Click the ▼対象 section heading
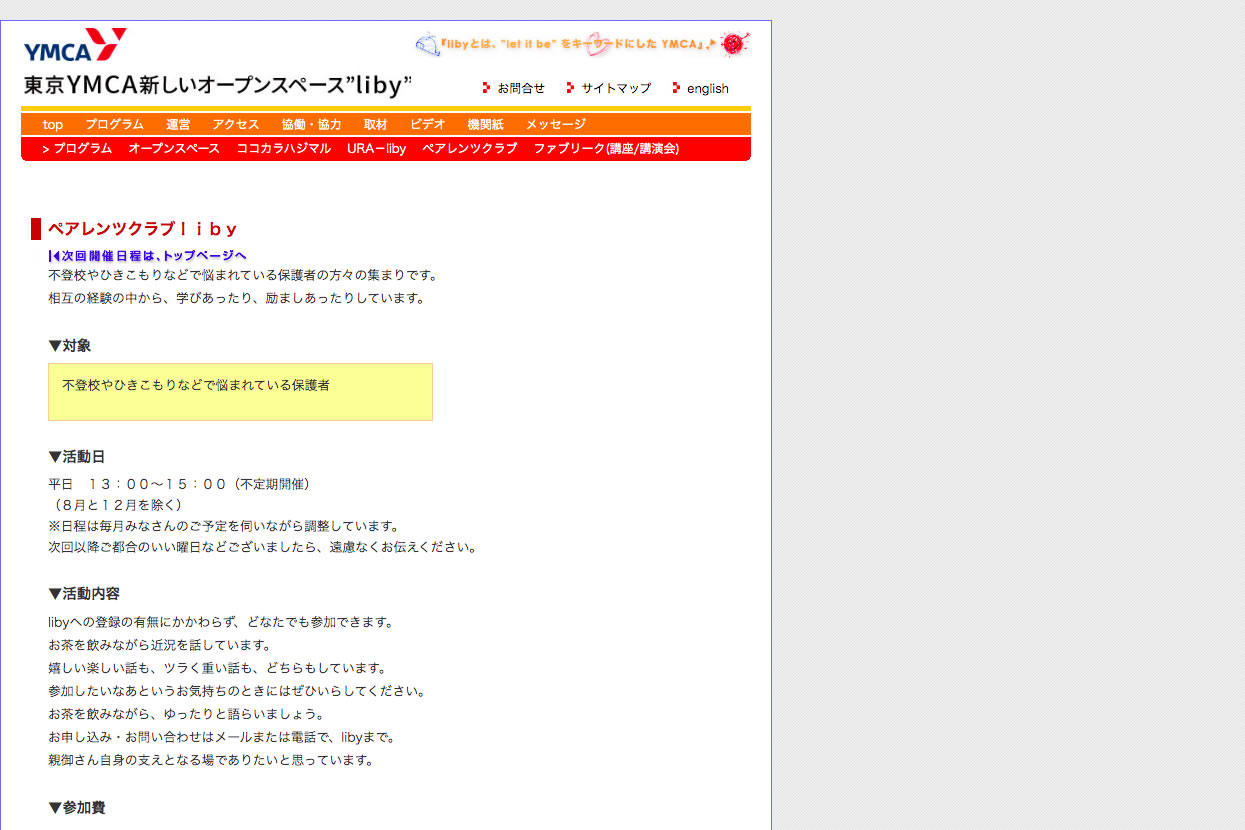 click(70, 346)
